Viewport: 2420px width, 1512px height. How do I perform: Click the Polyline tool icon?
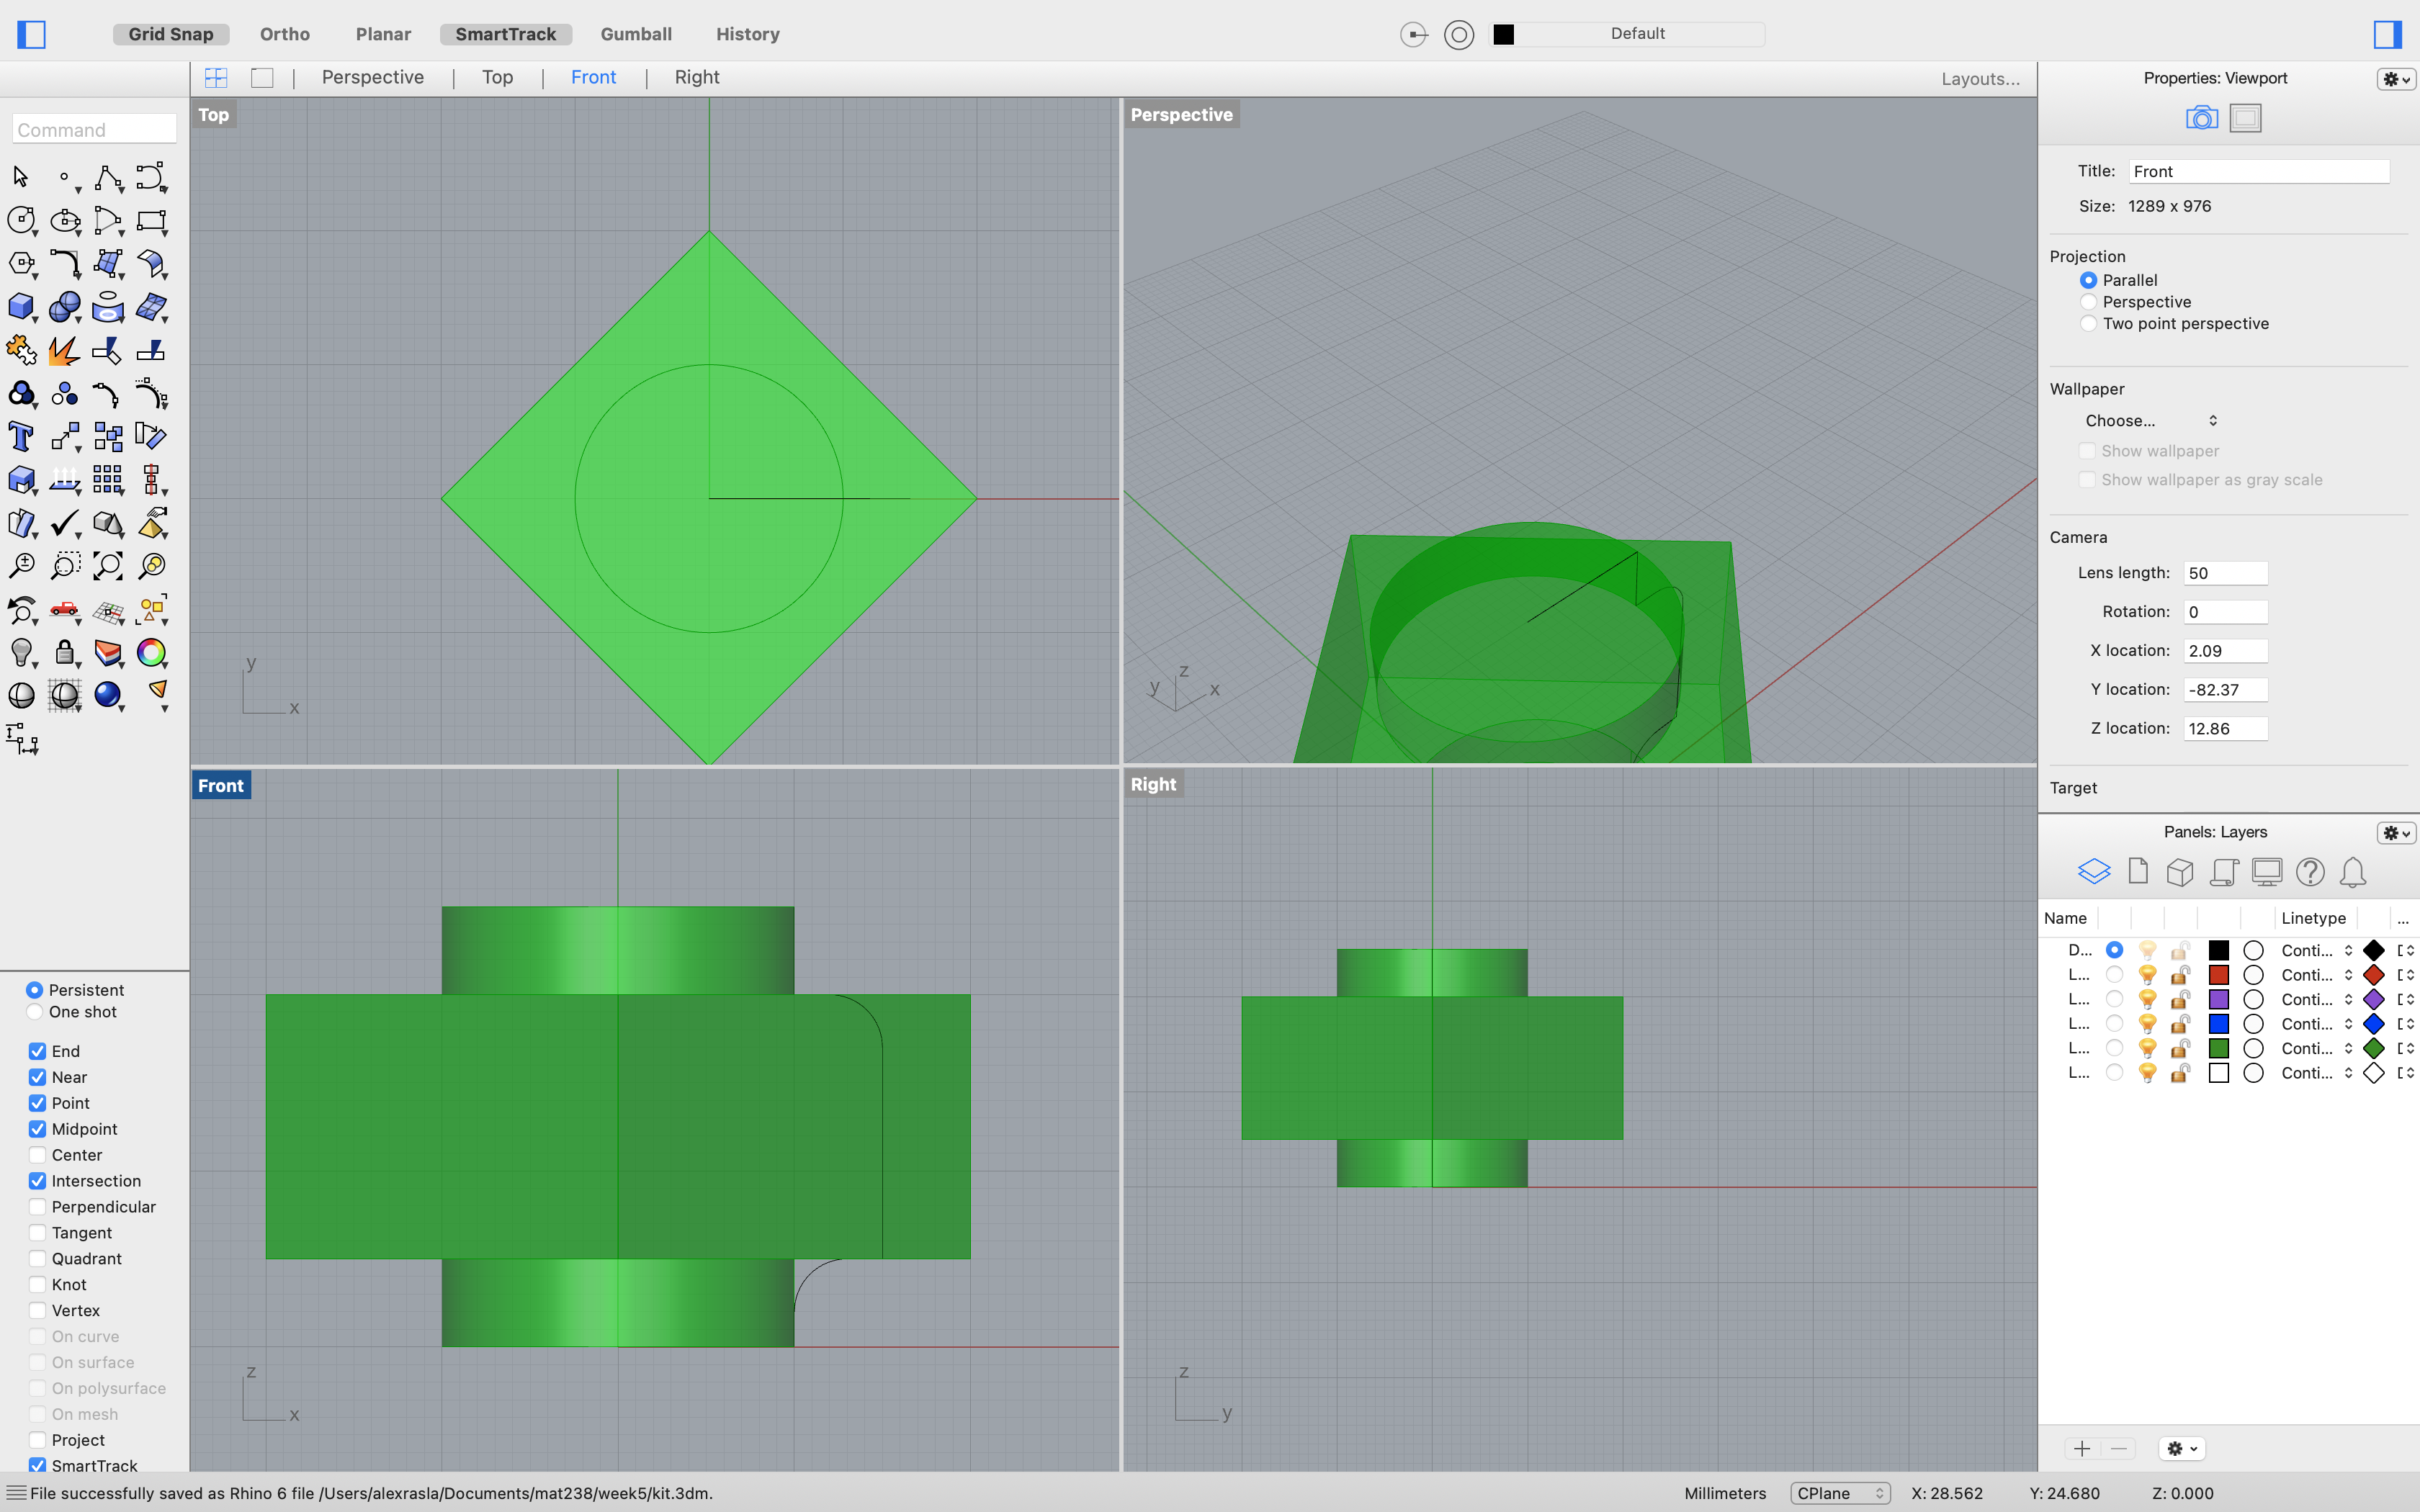(107, 178)
